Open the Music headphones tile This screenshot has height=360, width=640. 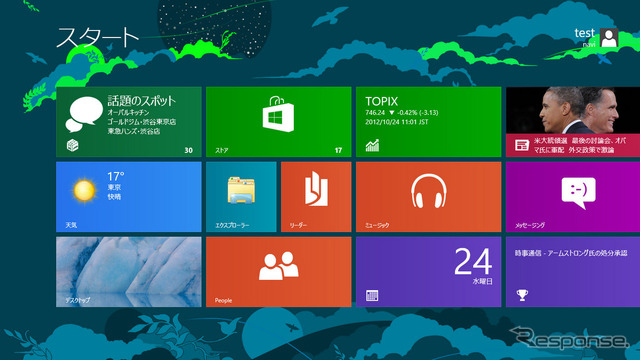pos(429,197)
